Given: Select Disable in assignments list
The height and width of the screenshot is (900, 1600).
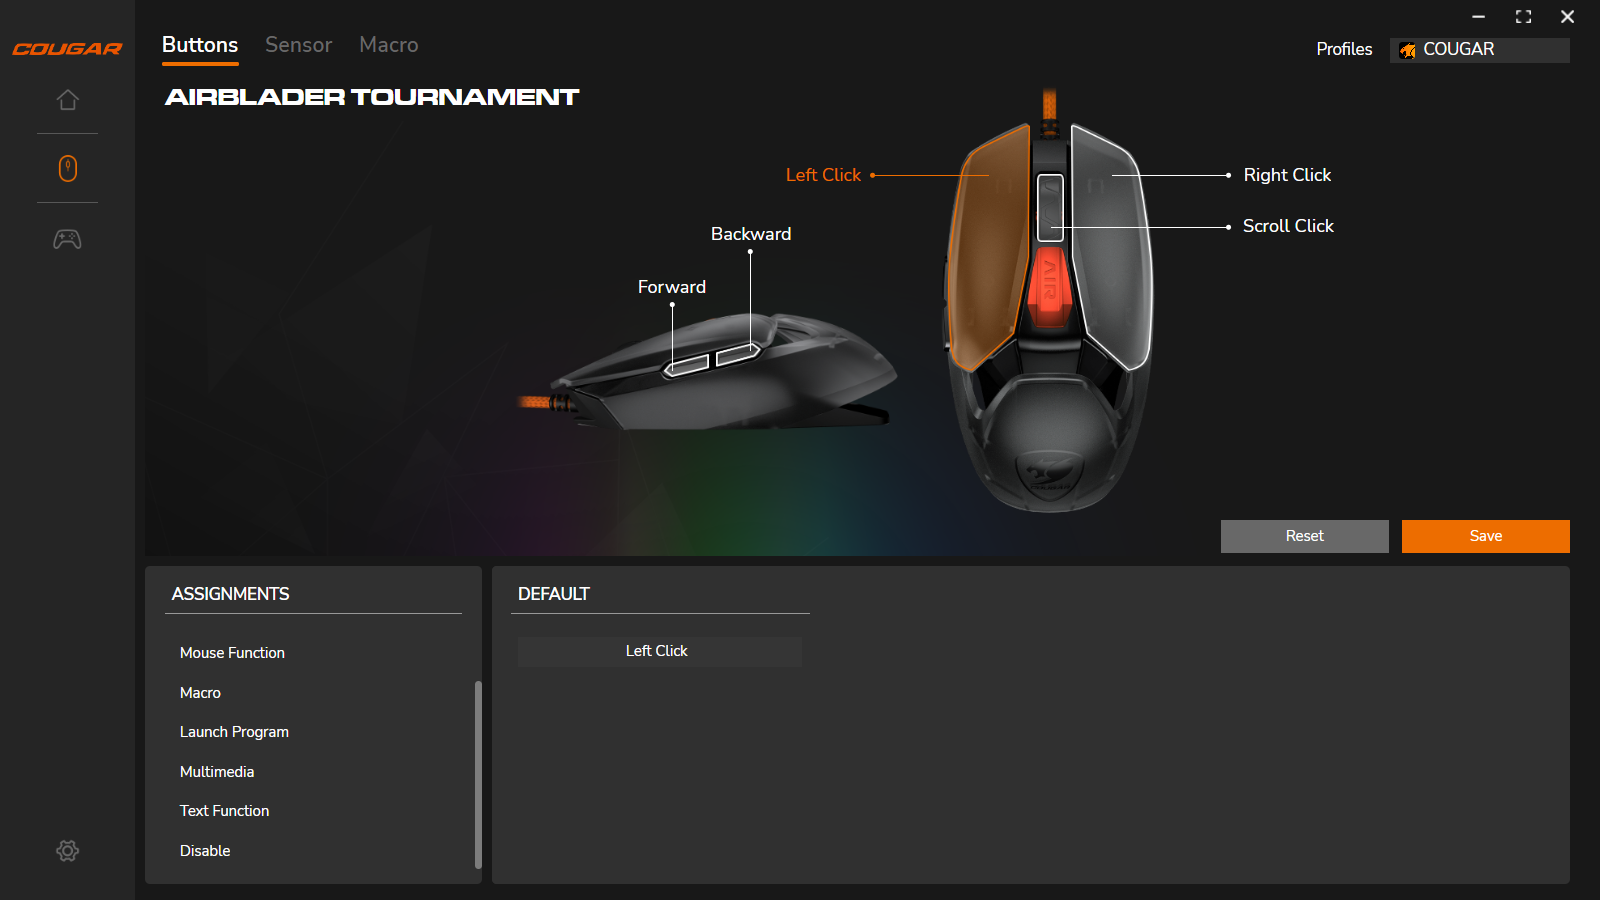Looking at the screenshot, I should 205,851.
